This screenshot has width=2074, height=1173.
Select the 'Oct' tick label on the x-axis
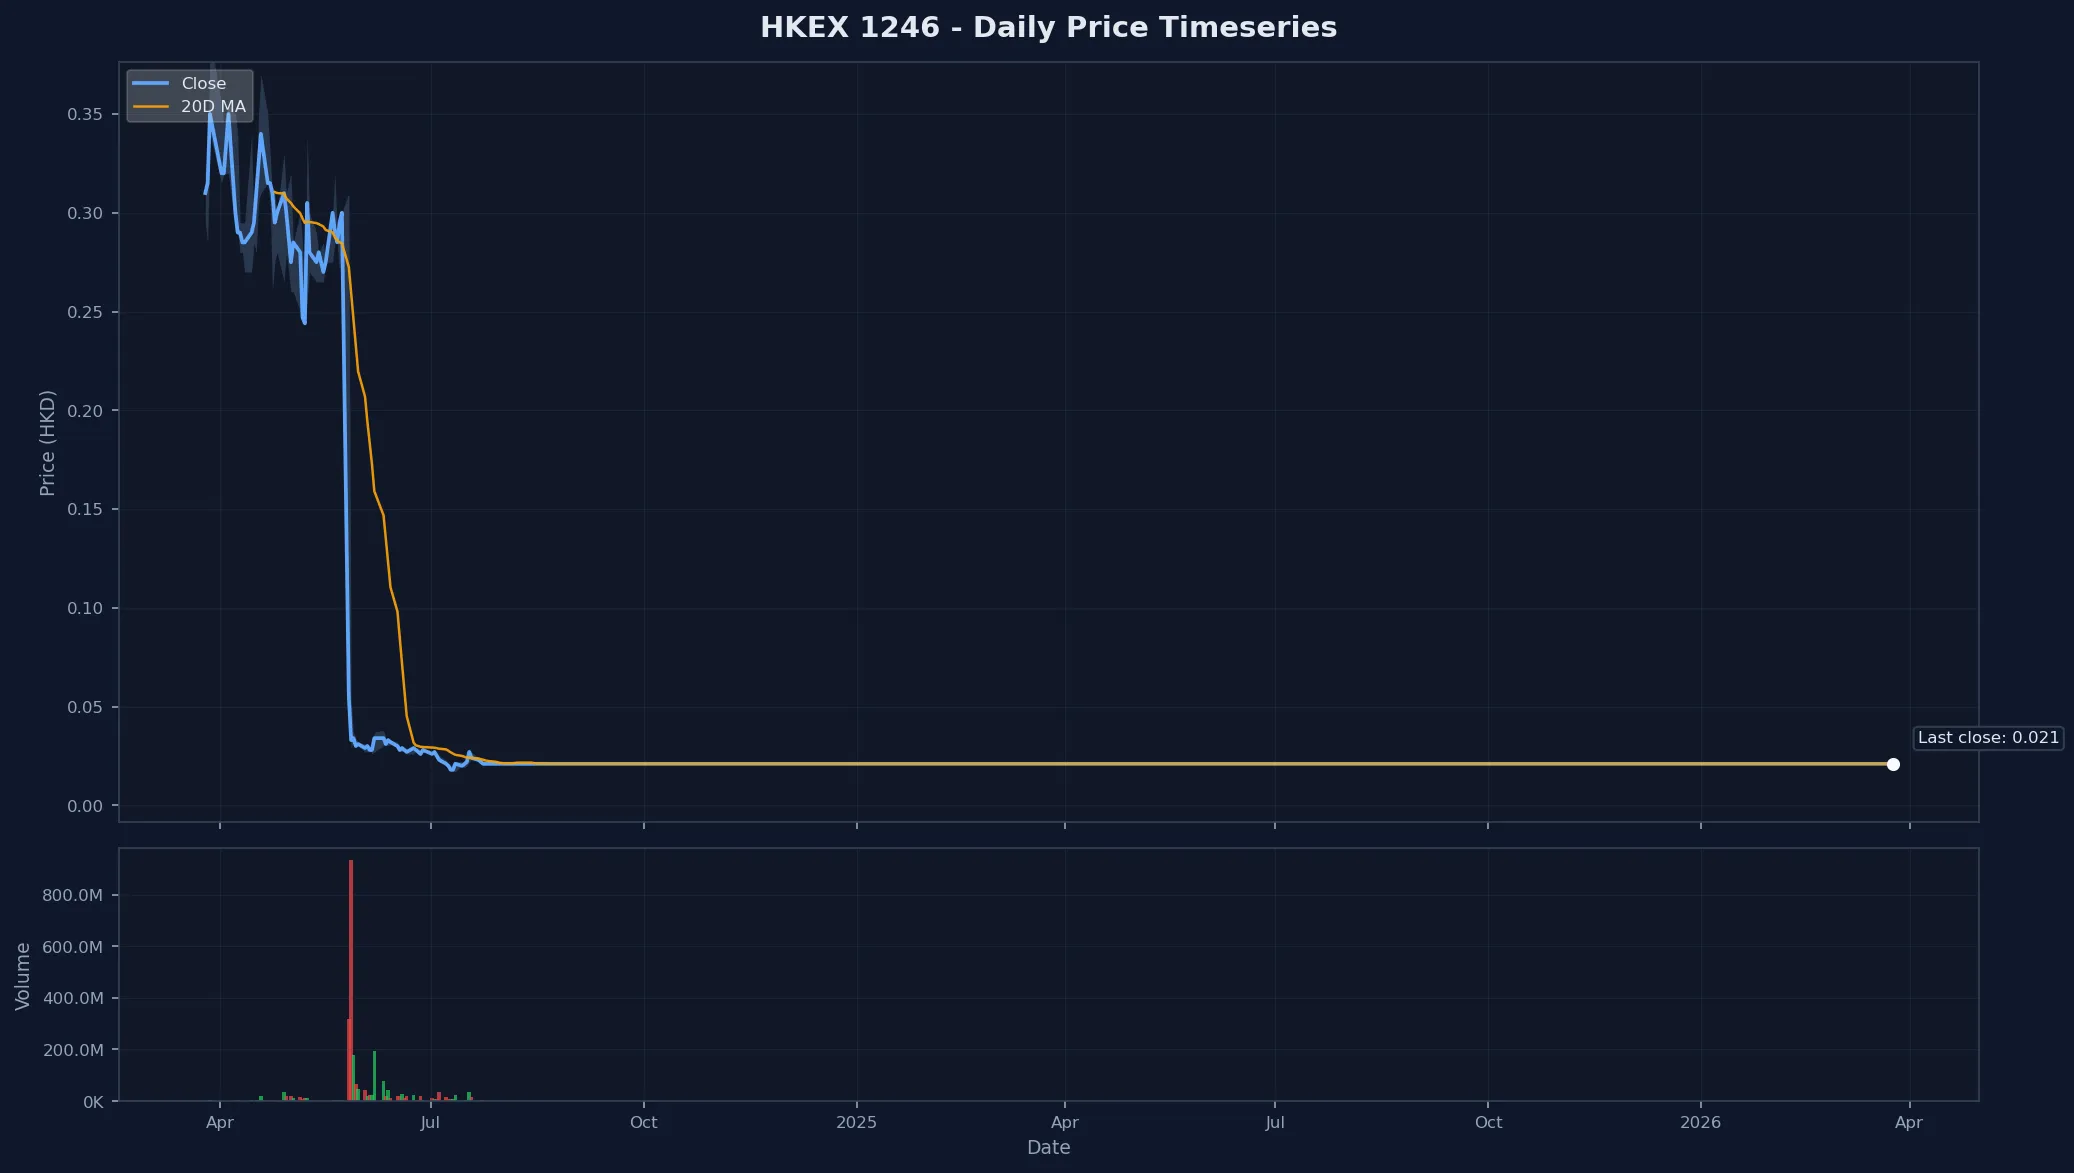pyautogui.click(x=644, y=1123)
